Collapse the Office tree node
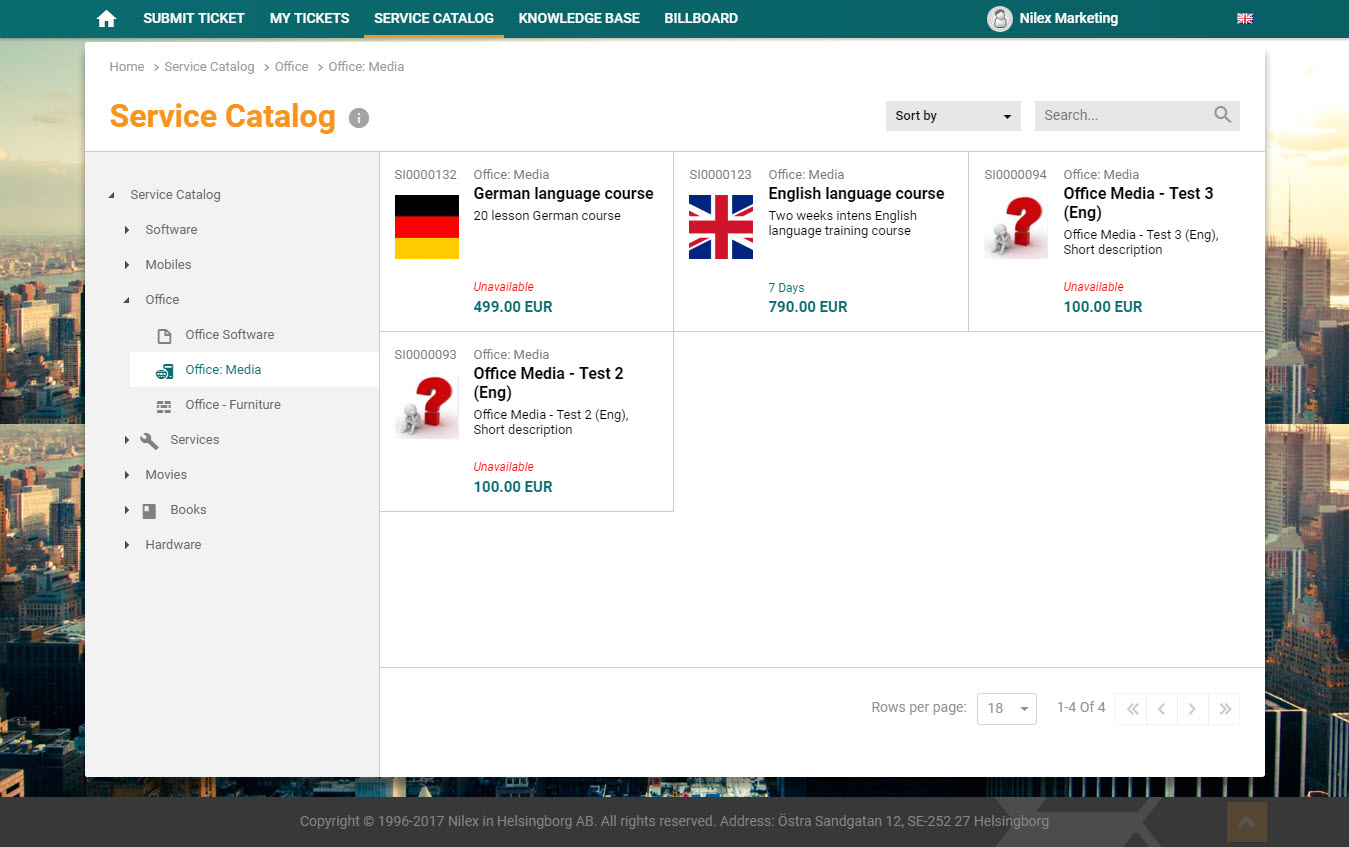Viewport: 1349px width, 847px height. pos(126,300)
